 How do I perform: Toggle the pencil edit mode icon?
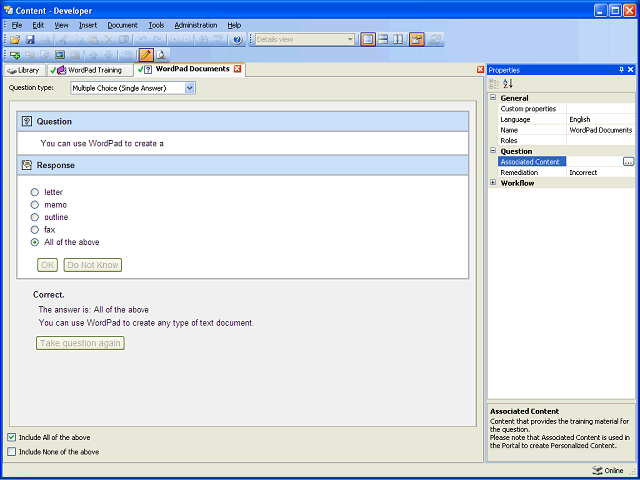(x=146, y=54)
